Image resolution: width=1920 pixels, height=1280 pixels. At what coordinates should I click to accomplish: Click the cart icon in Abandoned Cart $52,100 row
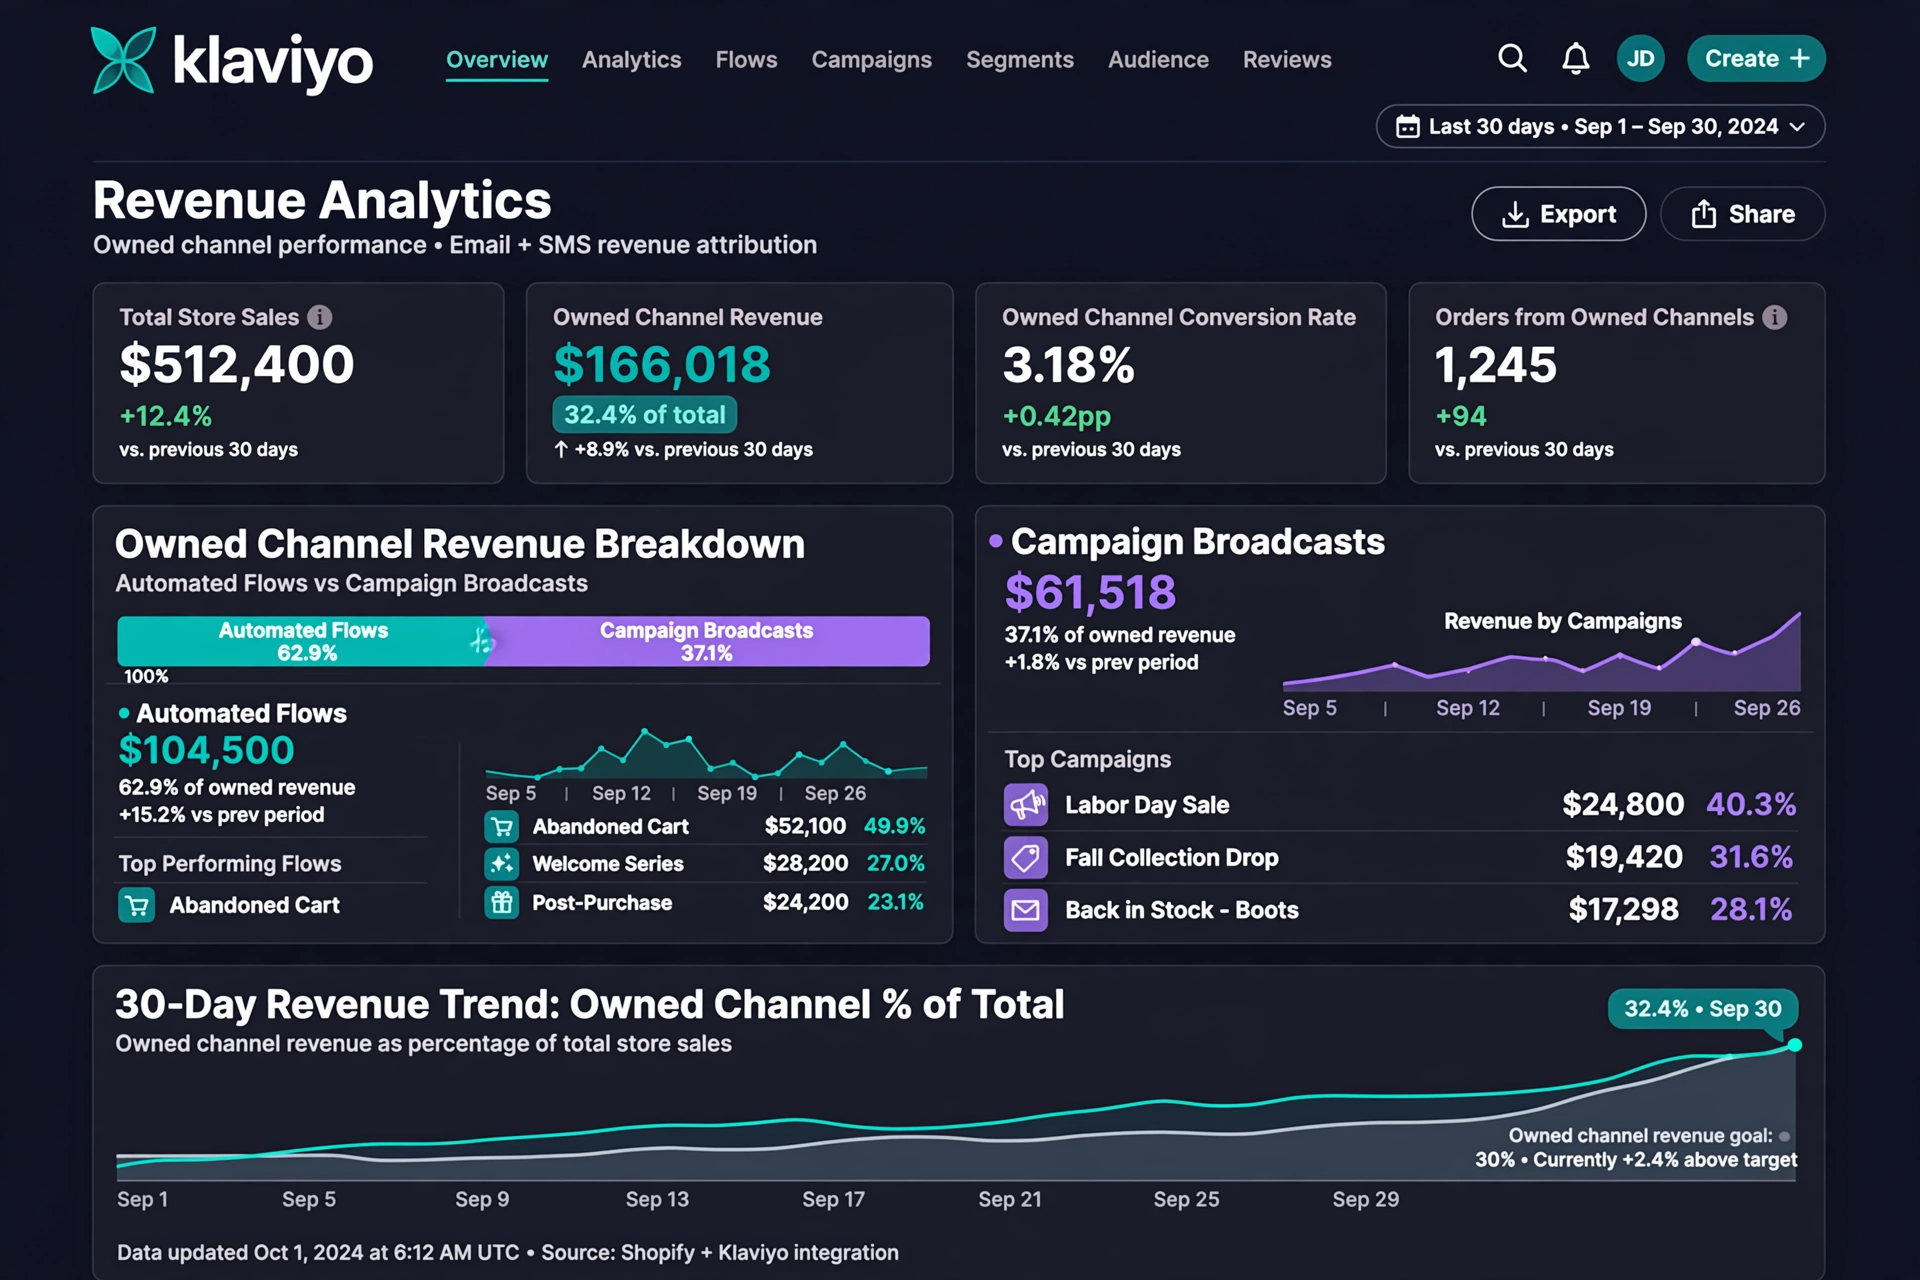502,827
